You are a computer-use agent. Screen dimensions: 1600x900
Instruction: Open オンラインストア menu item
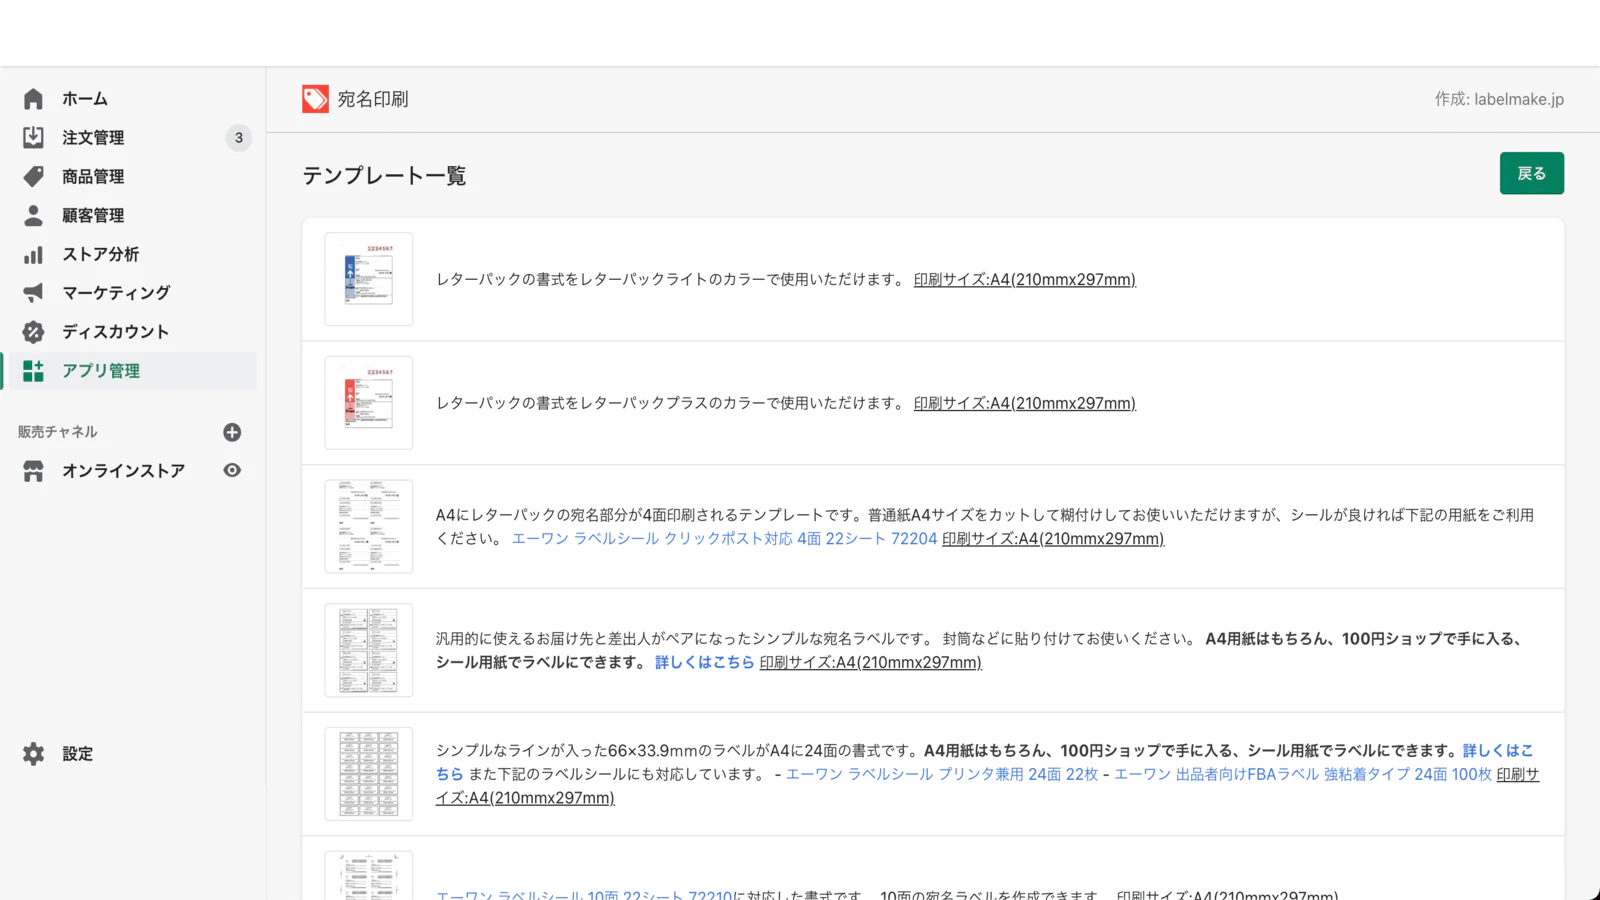[x=123, y=470]
